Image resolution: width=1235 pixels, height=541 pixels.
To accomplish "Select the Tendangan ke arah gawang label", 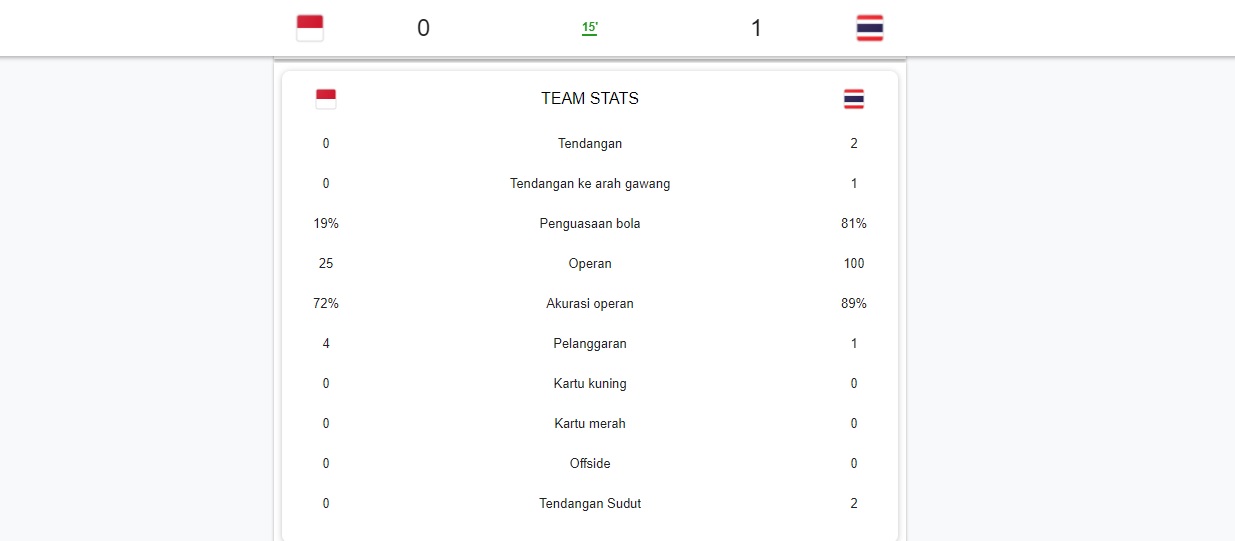I will (x=590, y=184).
